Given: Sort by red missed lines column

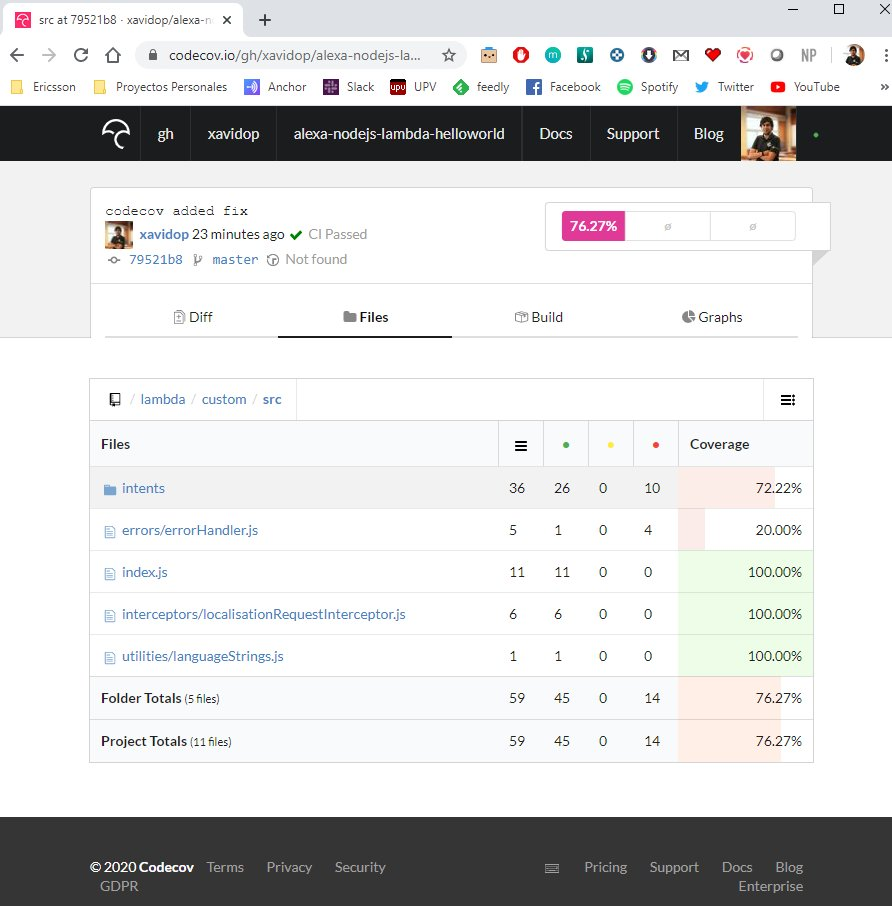Looking at the screenshot, I should click(656, 445).
